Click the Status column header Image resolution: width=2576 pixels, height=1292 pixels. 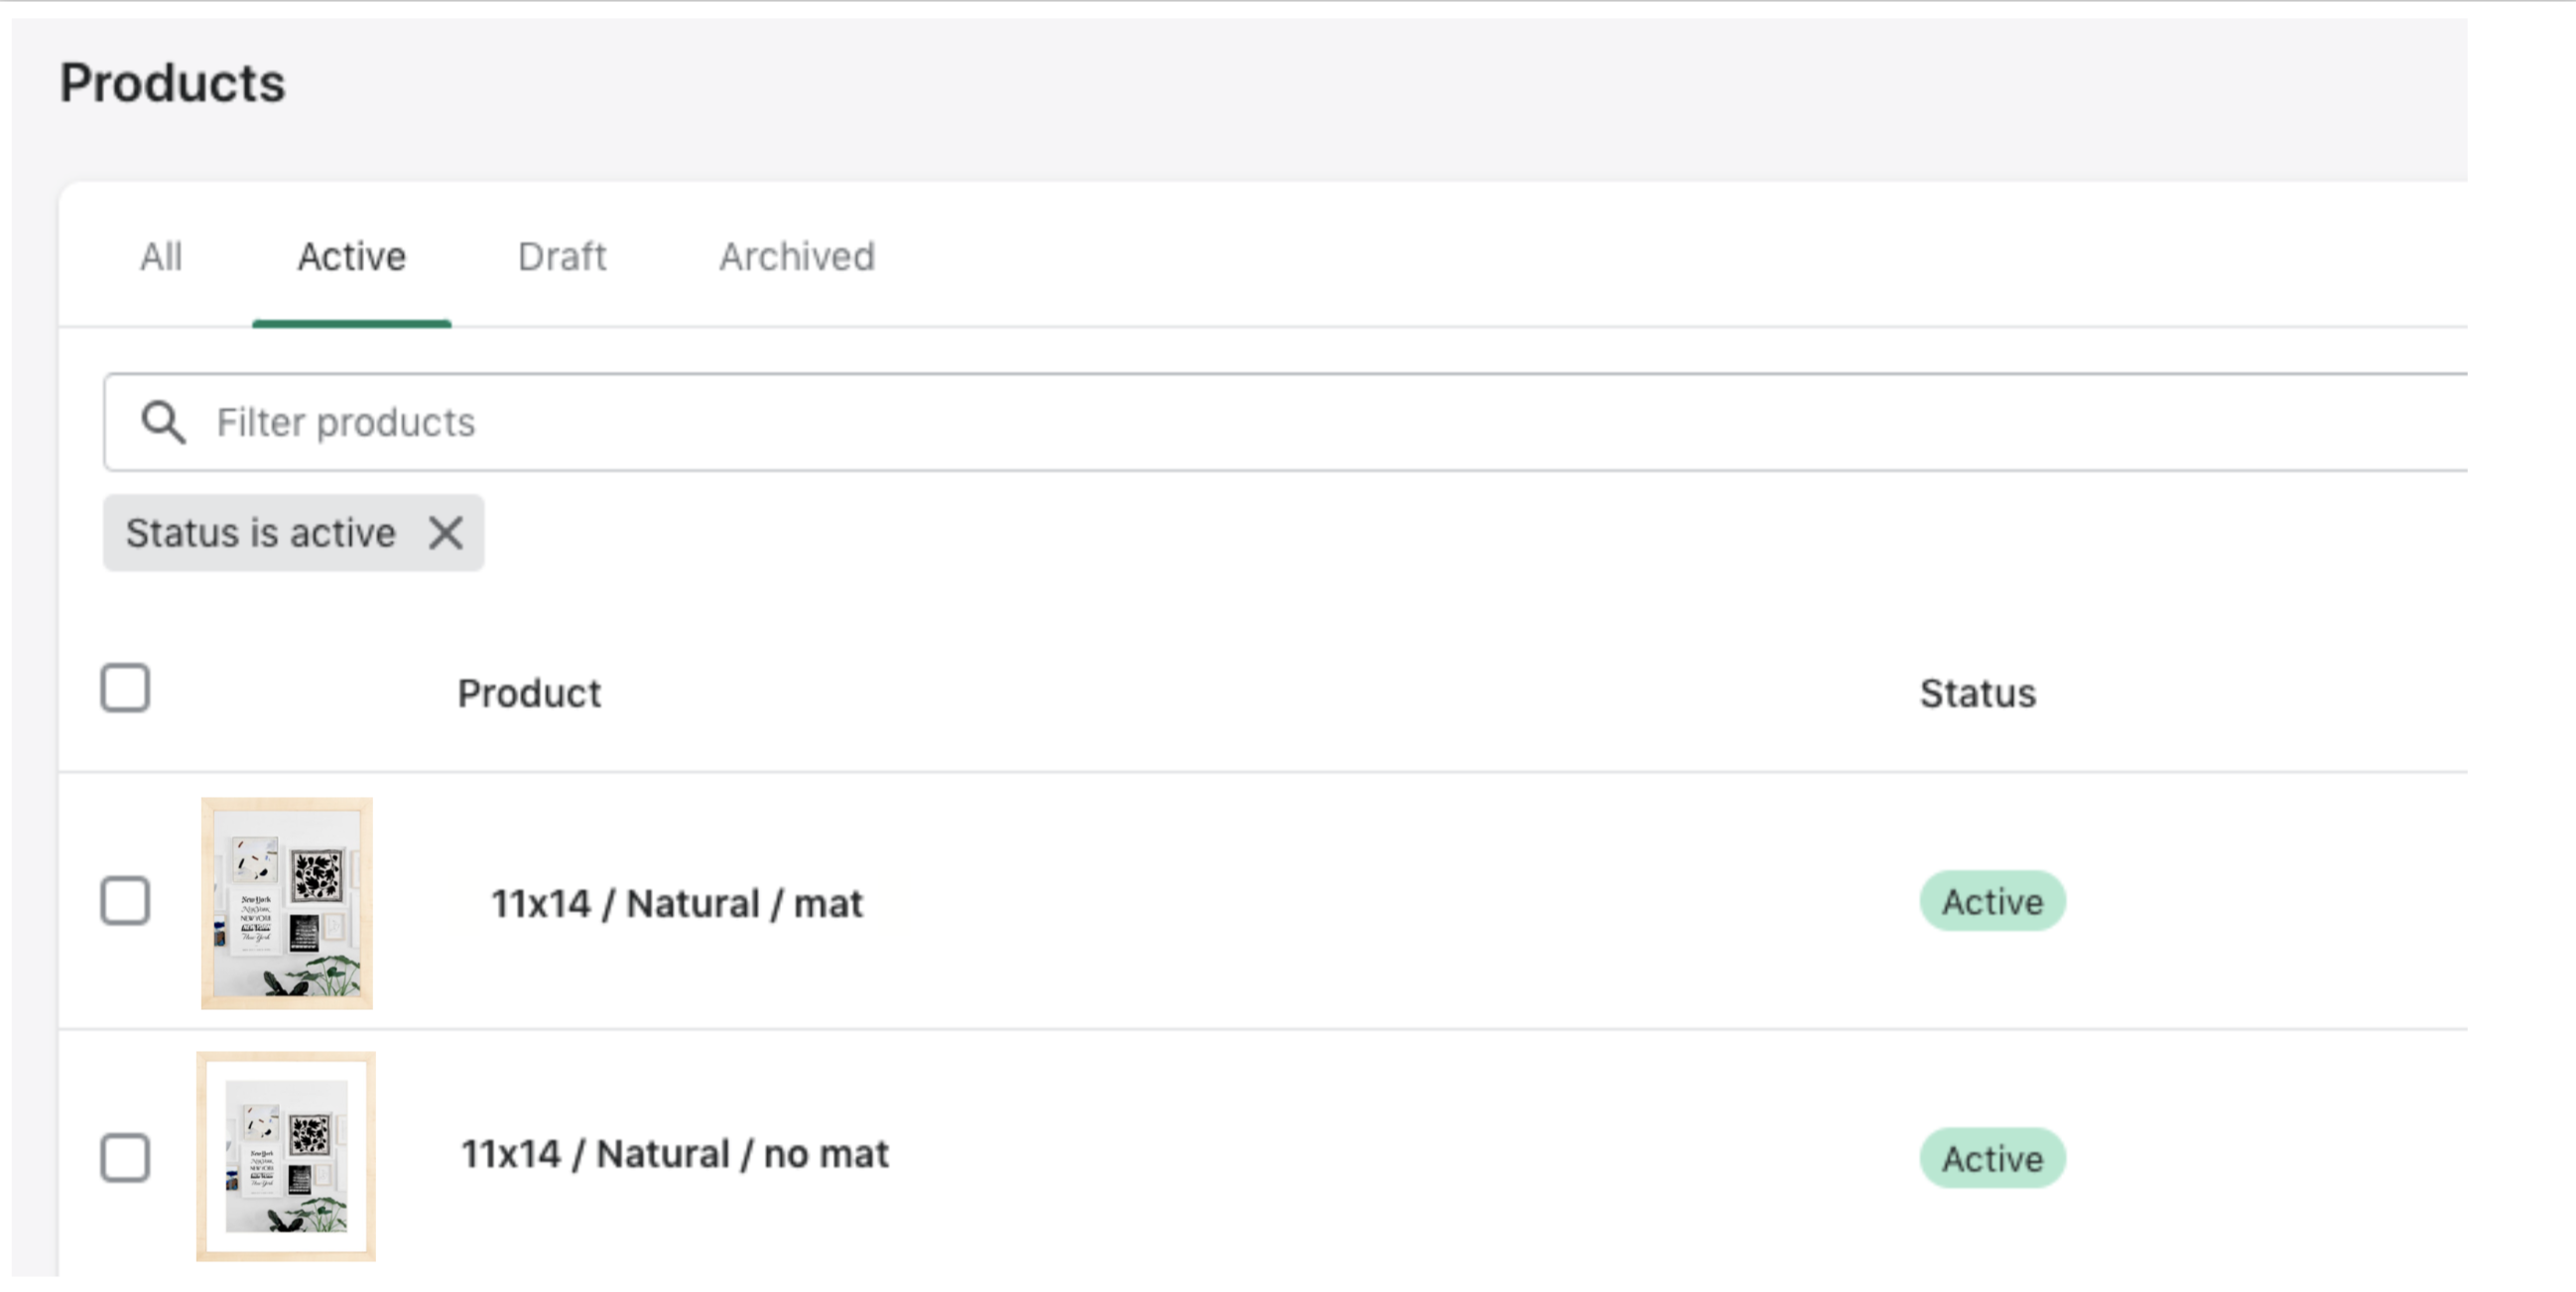point(1977,693)
